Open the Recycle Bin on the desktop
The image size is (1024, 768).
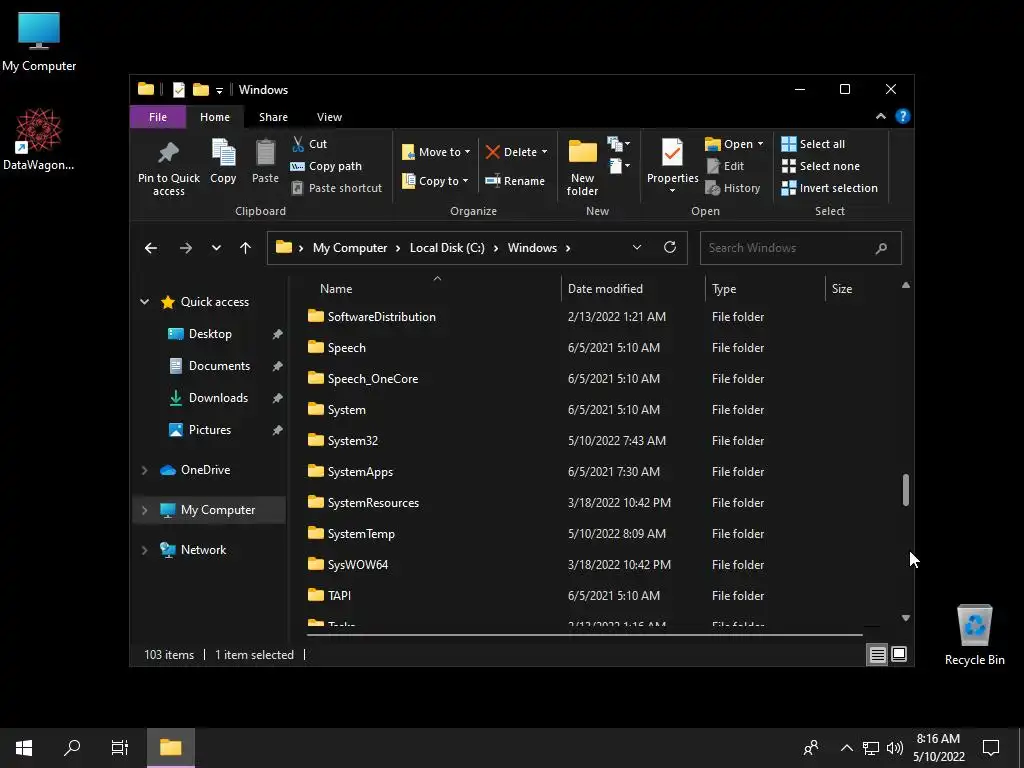click(974, 635)
